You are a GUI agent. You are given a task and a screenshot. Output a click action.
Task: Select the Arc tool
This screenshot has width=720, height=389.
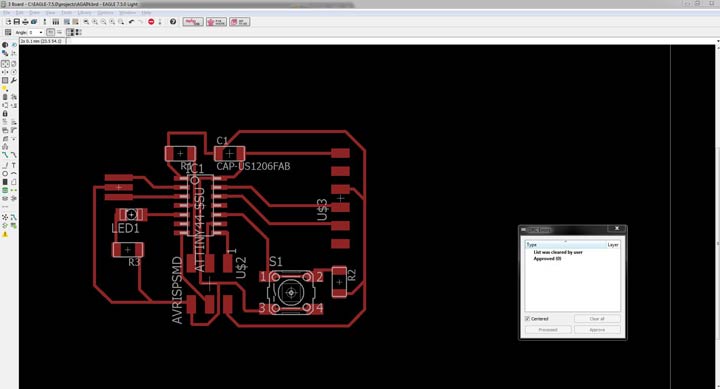point(14,174)
